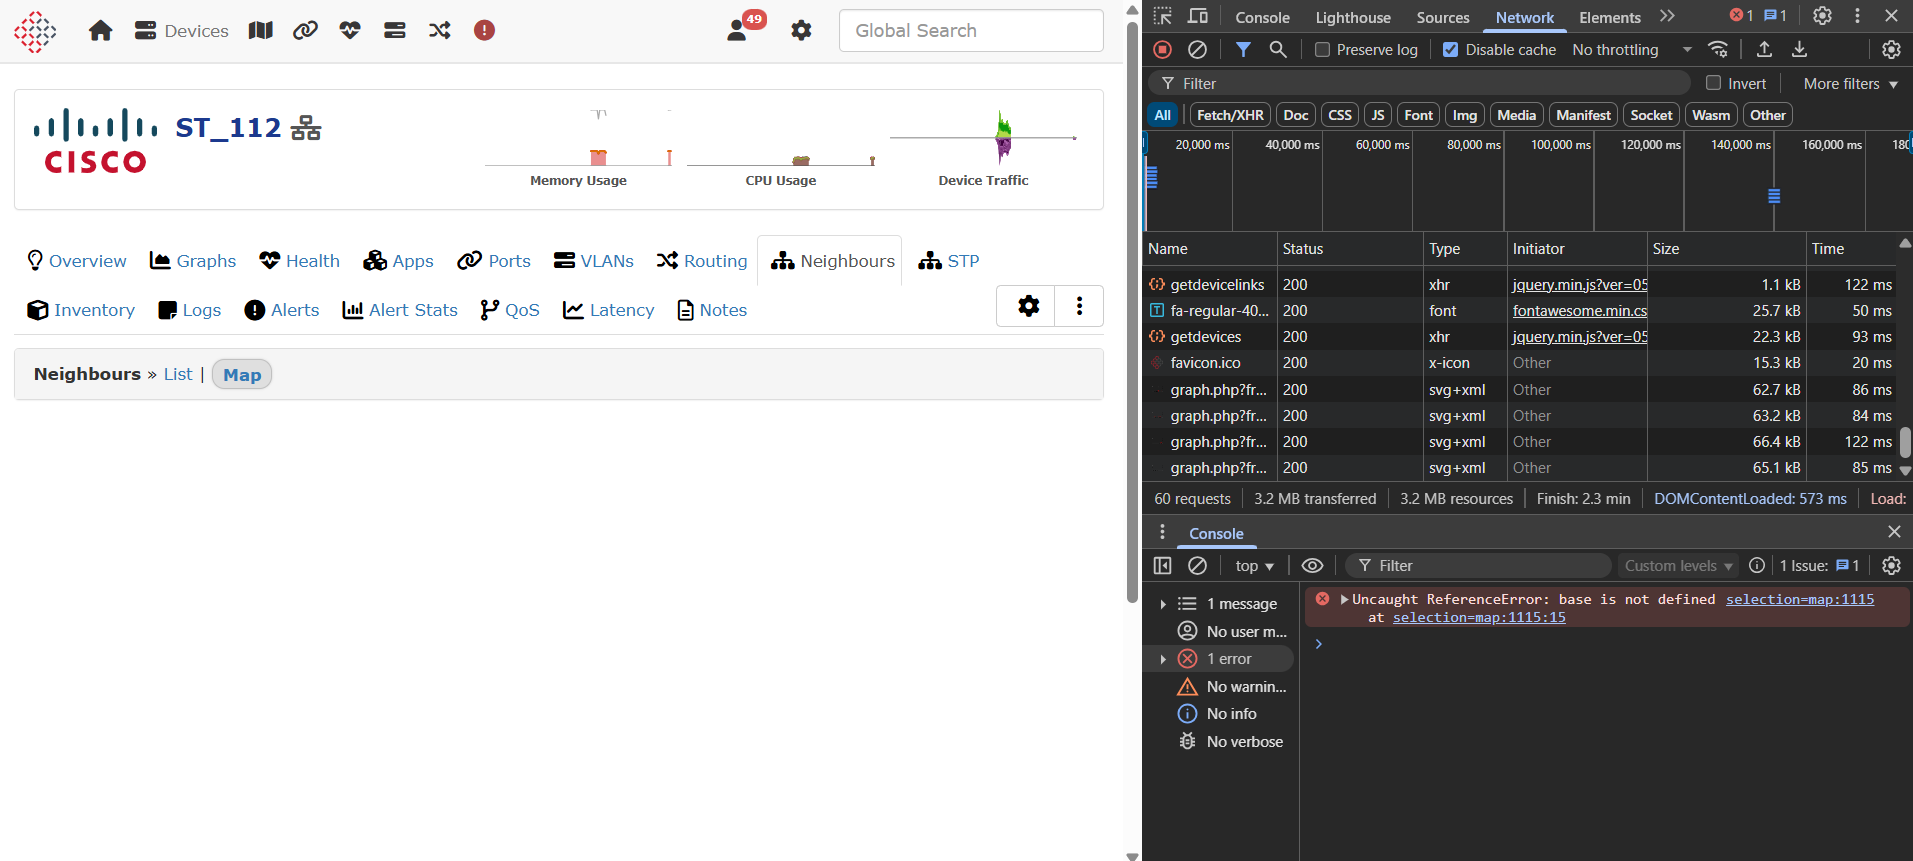Viewport: 1913px width, 861px height.
Task: Switch neighbours view to List
Action: (x=178, y=374)
